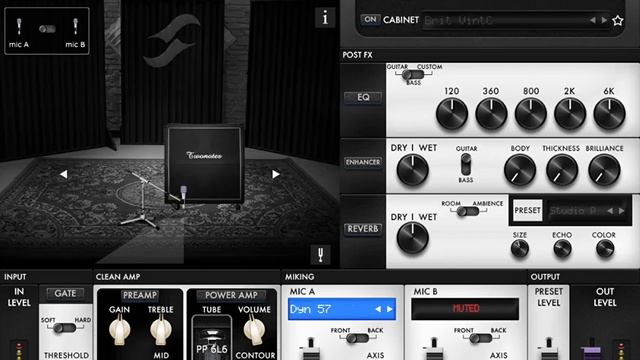Click the INPUT section header
The width and height of the screenshot is (640, 360).
[15, 277]
